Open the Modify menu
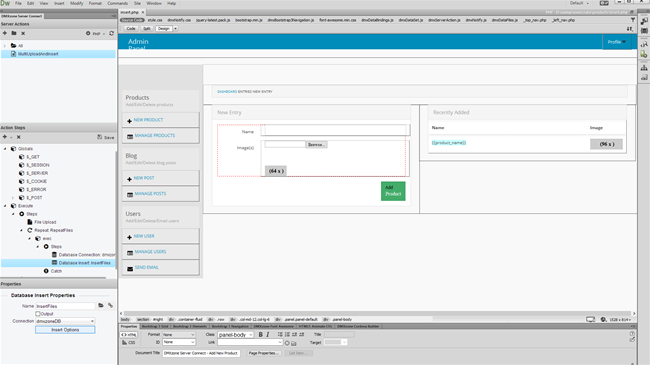The height and width of the screenshot is (365, 650). click(x=77, y=3)
